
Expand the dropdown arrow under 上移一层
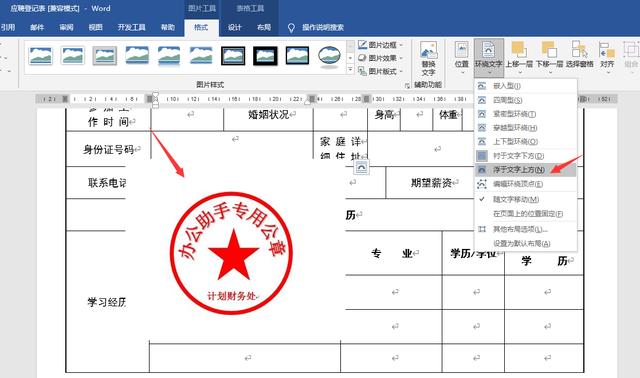[520, 73]
